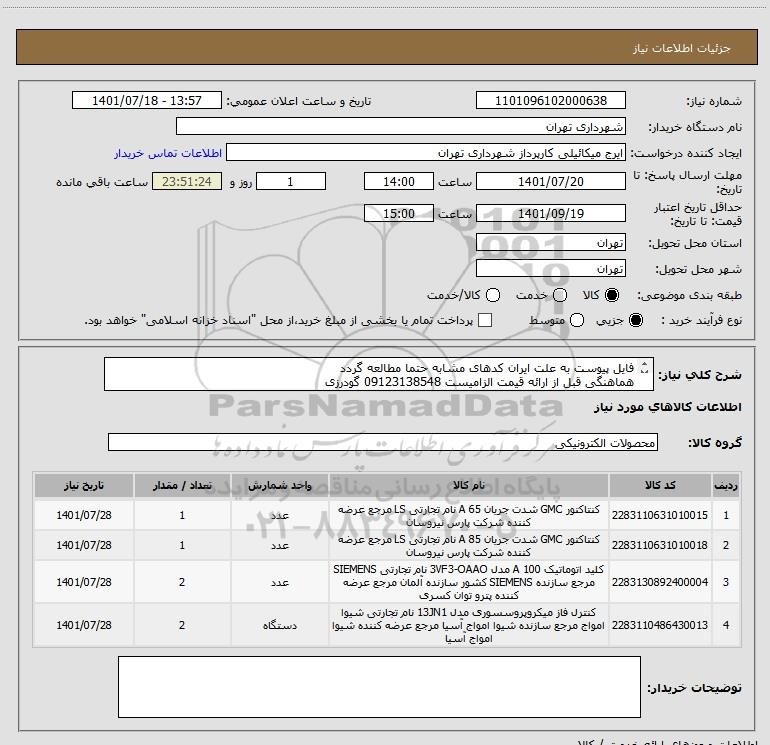Click the کد کالا column header

(660, 485)
